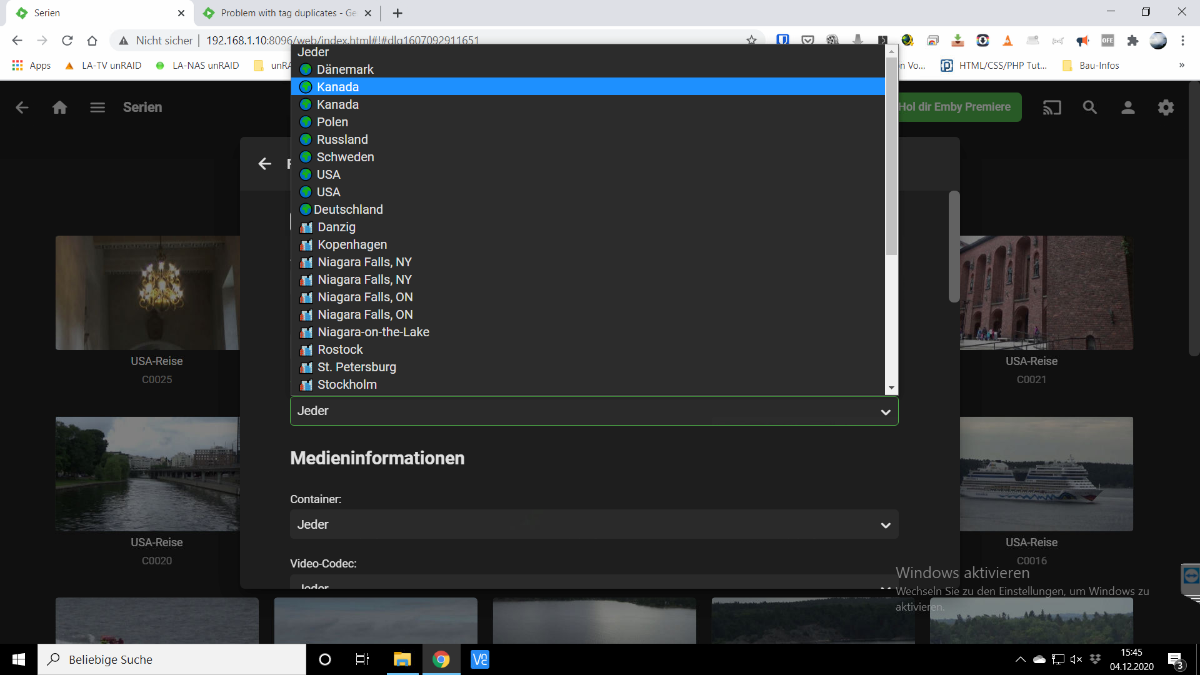Go back using Emby header arrow

click(x=22, y=107)
